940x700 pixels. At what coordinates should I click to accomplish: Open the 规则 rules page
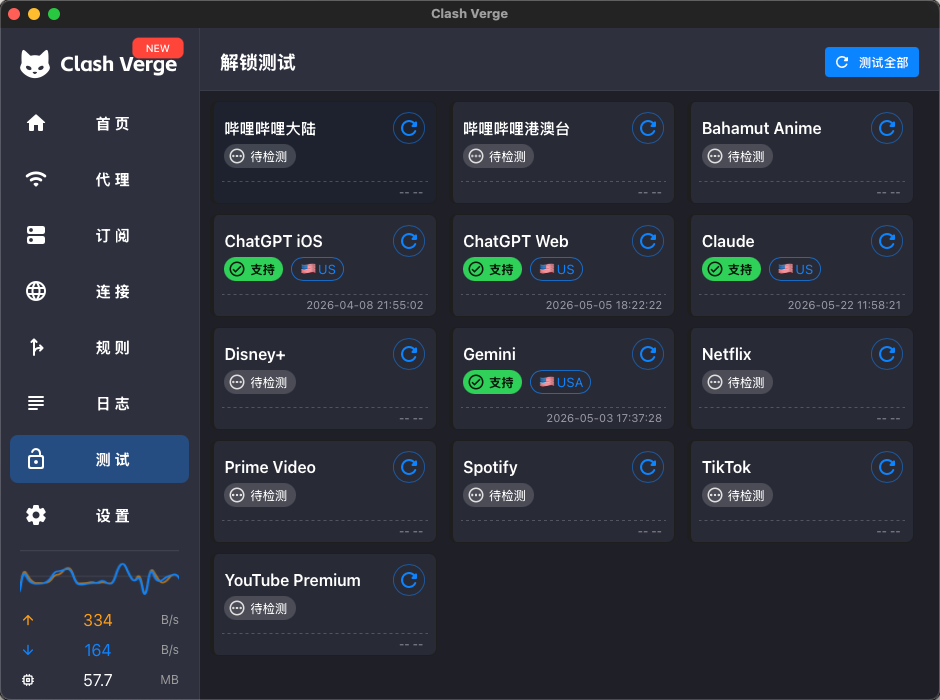100,347
